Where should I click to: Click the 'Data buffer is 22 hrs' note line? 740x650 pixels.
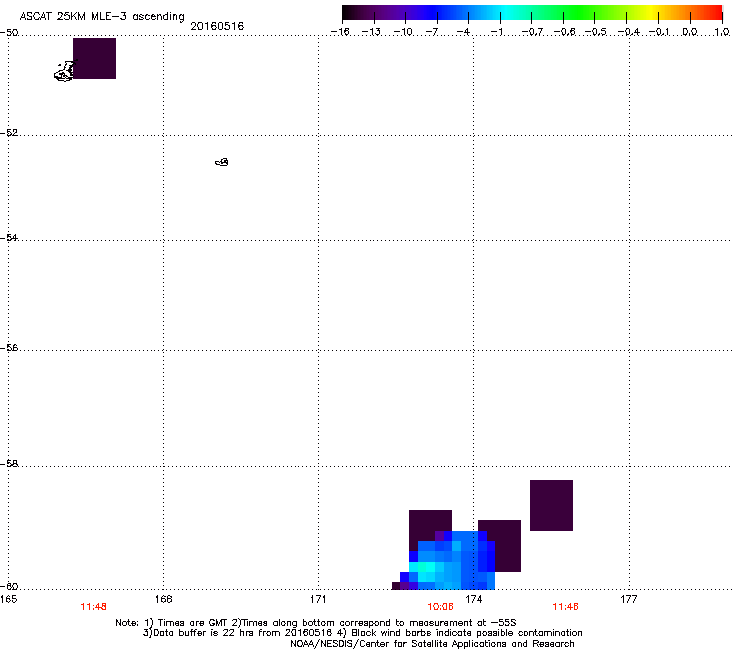362,633
